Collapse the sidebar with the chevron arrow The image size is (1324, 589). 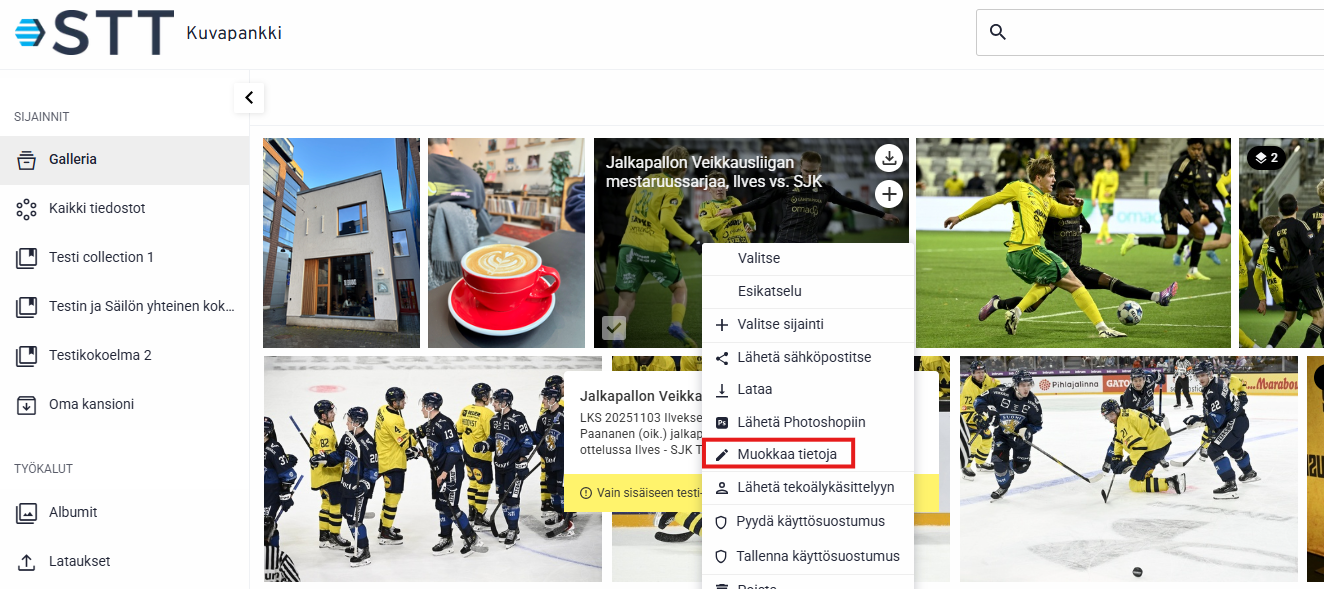(249, 98)
